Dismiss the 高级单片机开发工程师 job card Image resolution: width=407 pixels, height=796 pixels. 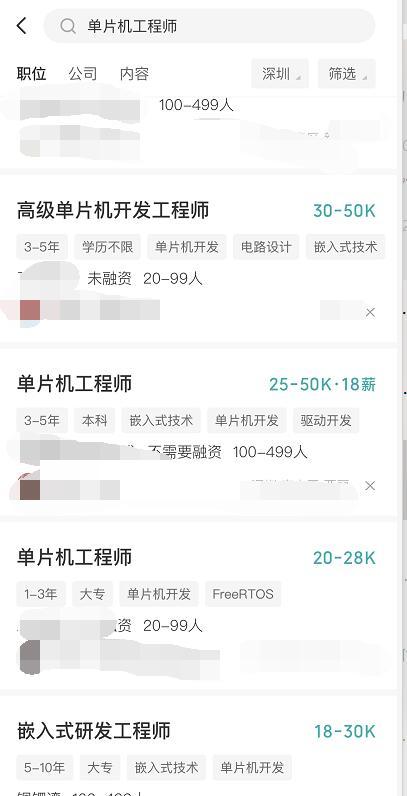pos(370,313)
